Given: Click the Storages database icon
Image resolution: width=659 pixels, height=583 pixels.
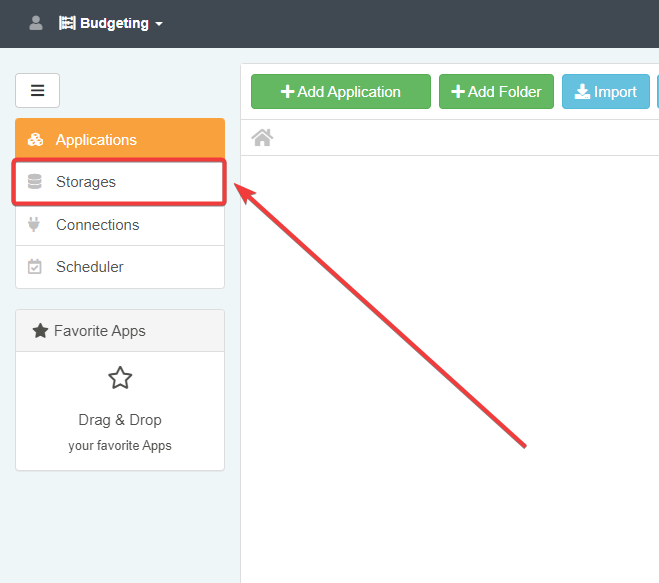Looking at the screenshot, I should pos(35,182).
